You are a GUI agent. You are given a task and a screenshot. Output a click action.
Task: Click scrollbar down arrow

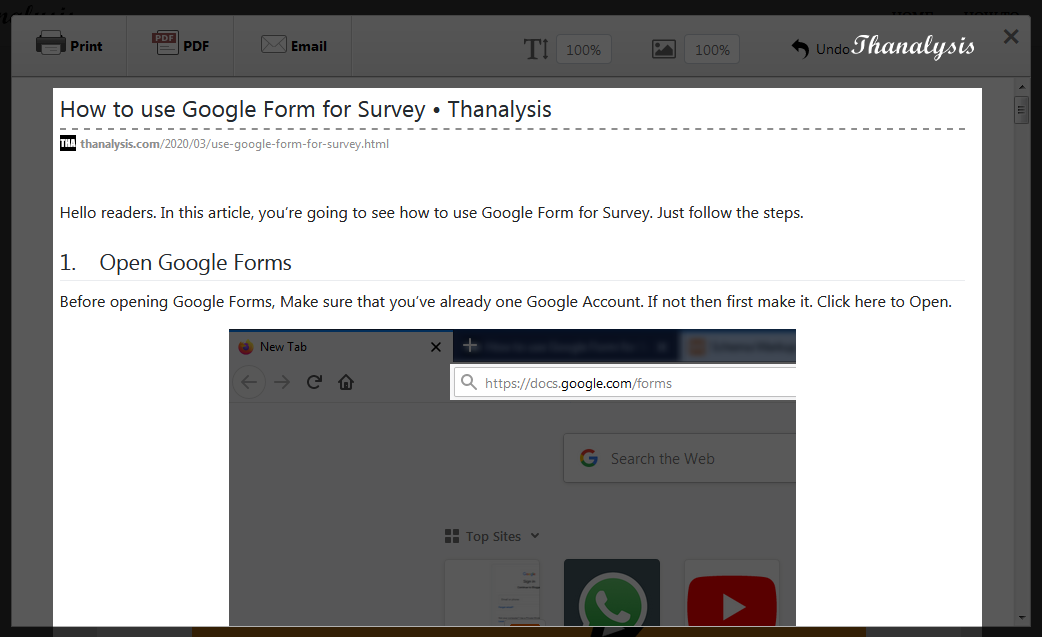click(1021, 618)
